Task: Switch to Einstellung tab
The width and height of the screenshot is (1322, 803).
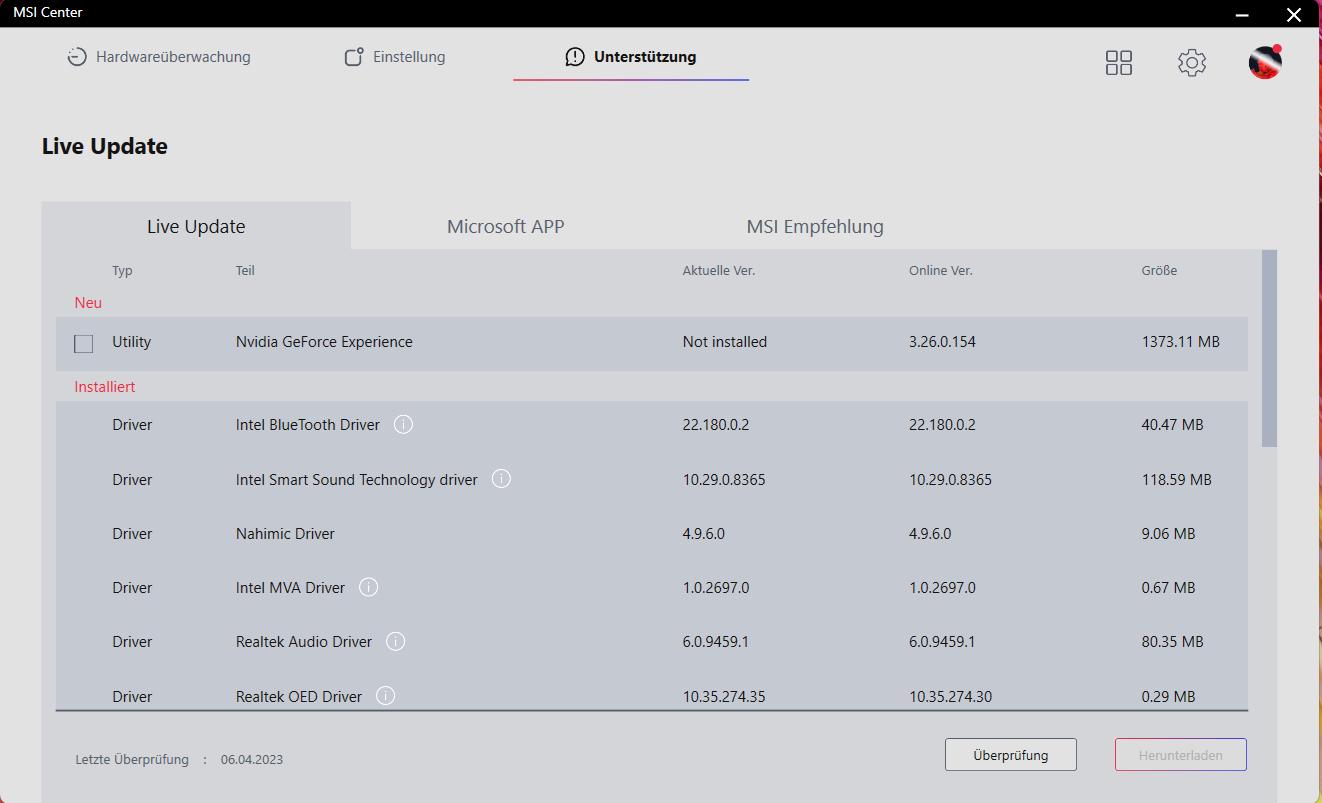Action: click(x=394, y=57)
